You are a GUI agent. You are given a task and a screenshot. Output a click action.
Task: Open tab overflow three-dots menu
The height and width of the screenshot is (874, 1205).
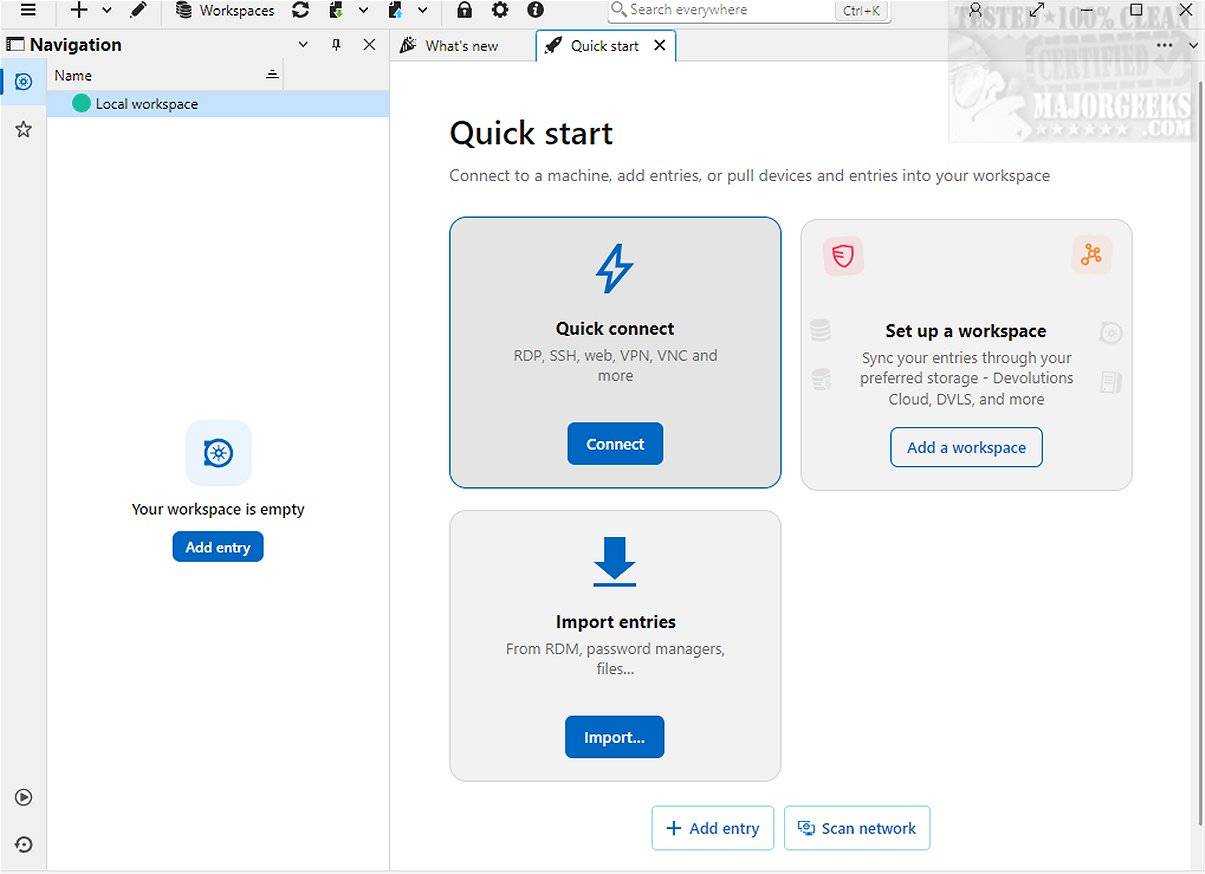point(1165,45)
